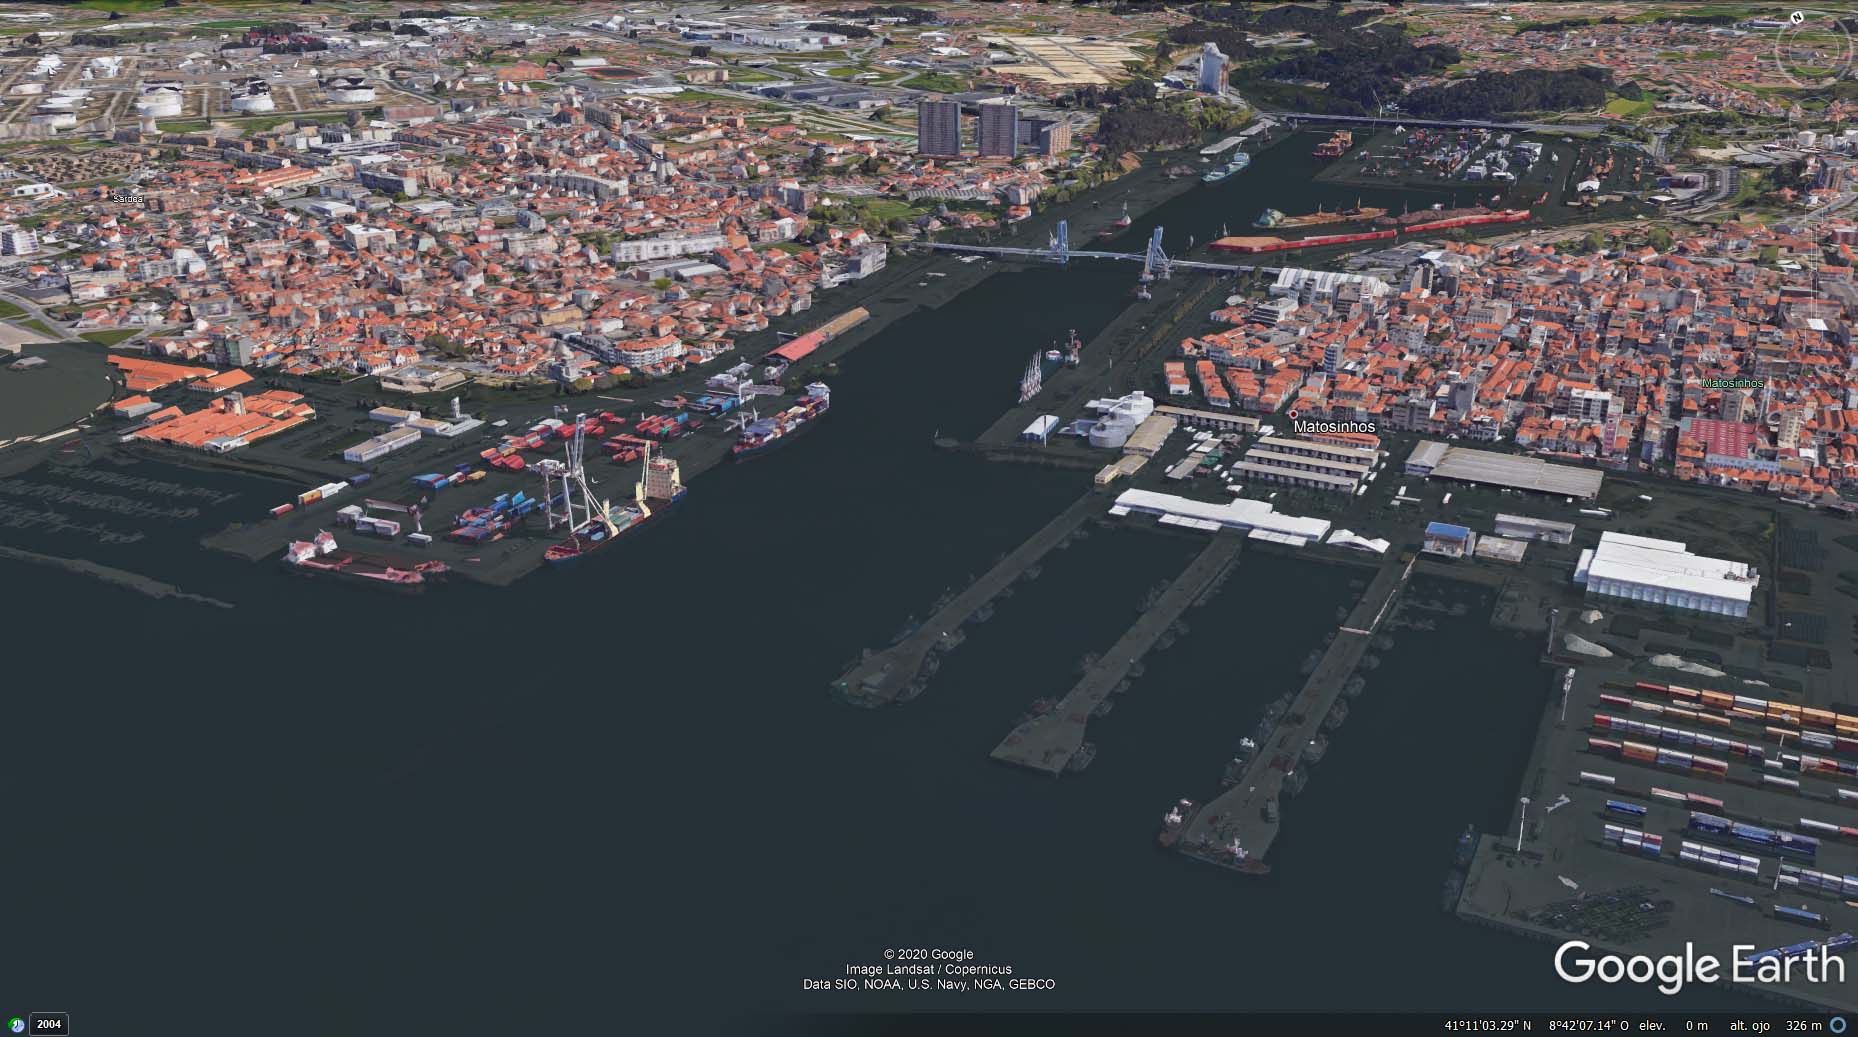Open the historical imagery clock icon
Viewport: 1858px width, 1037px height.
coord(17,1024)
